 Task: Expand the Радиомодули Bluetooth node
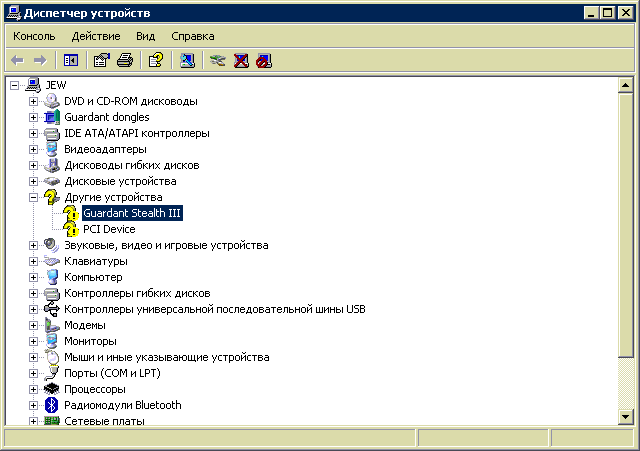(33, 405)
